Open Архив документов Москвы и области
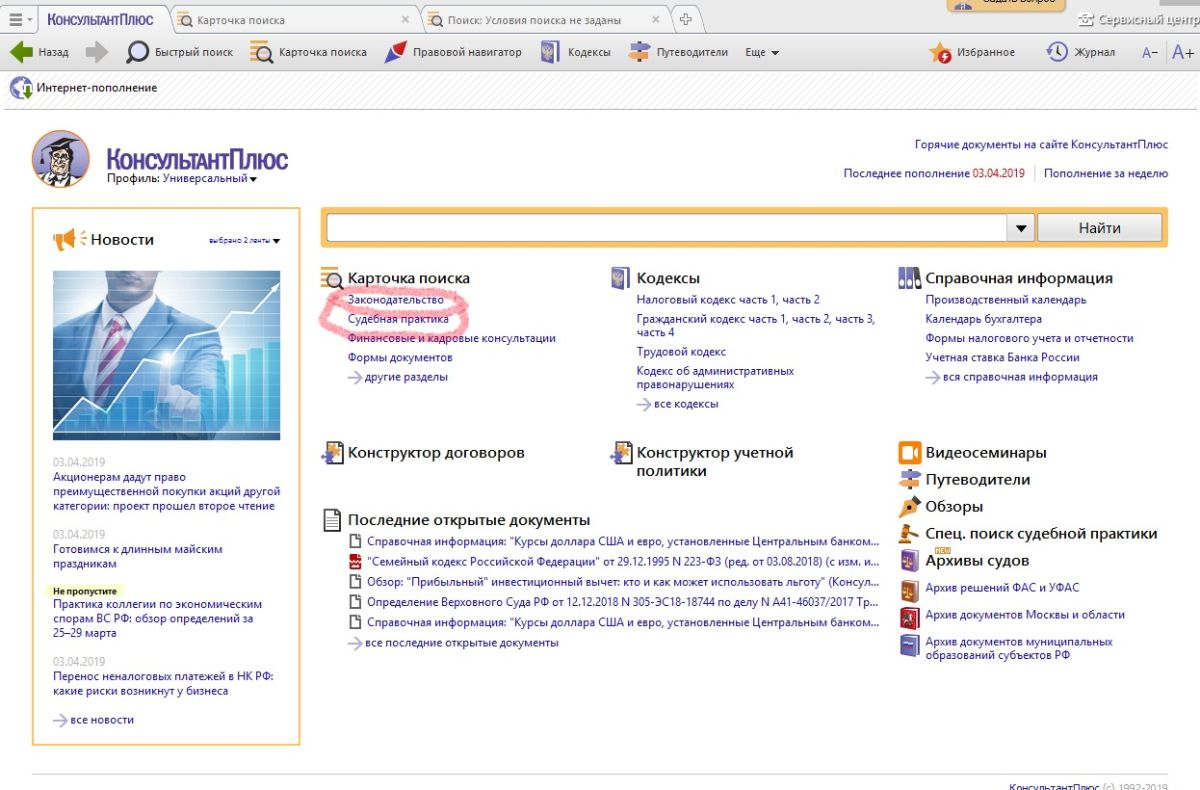The height and width of the screenshot is (790, 1200). 1025,615
